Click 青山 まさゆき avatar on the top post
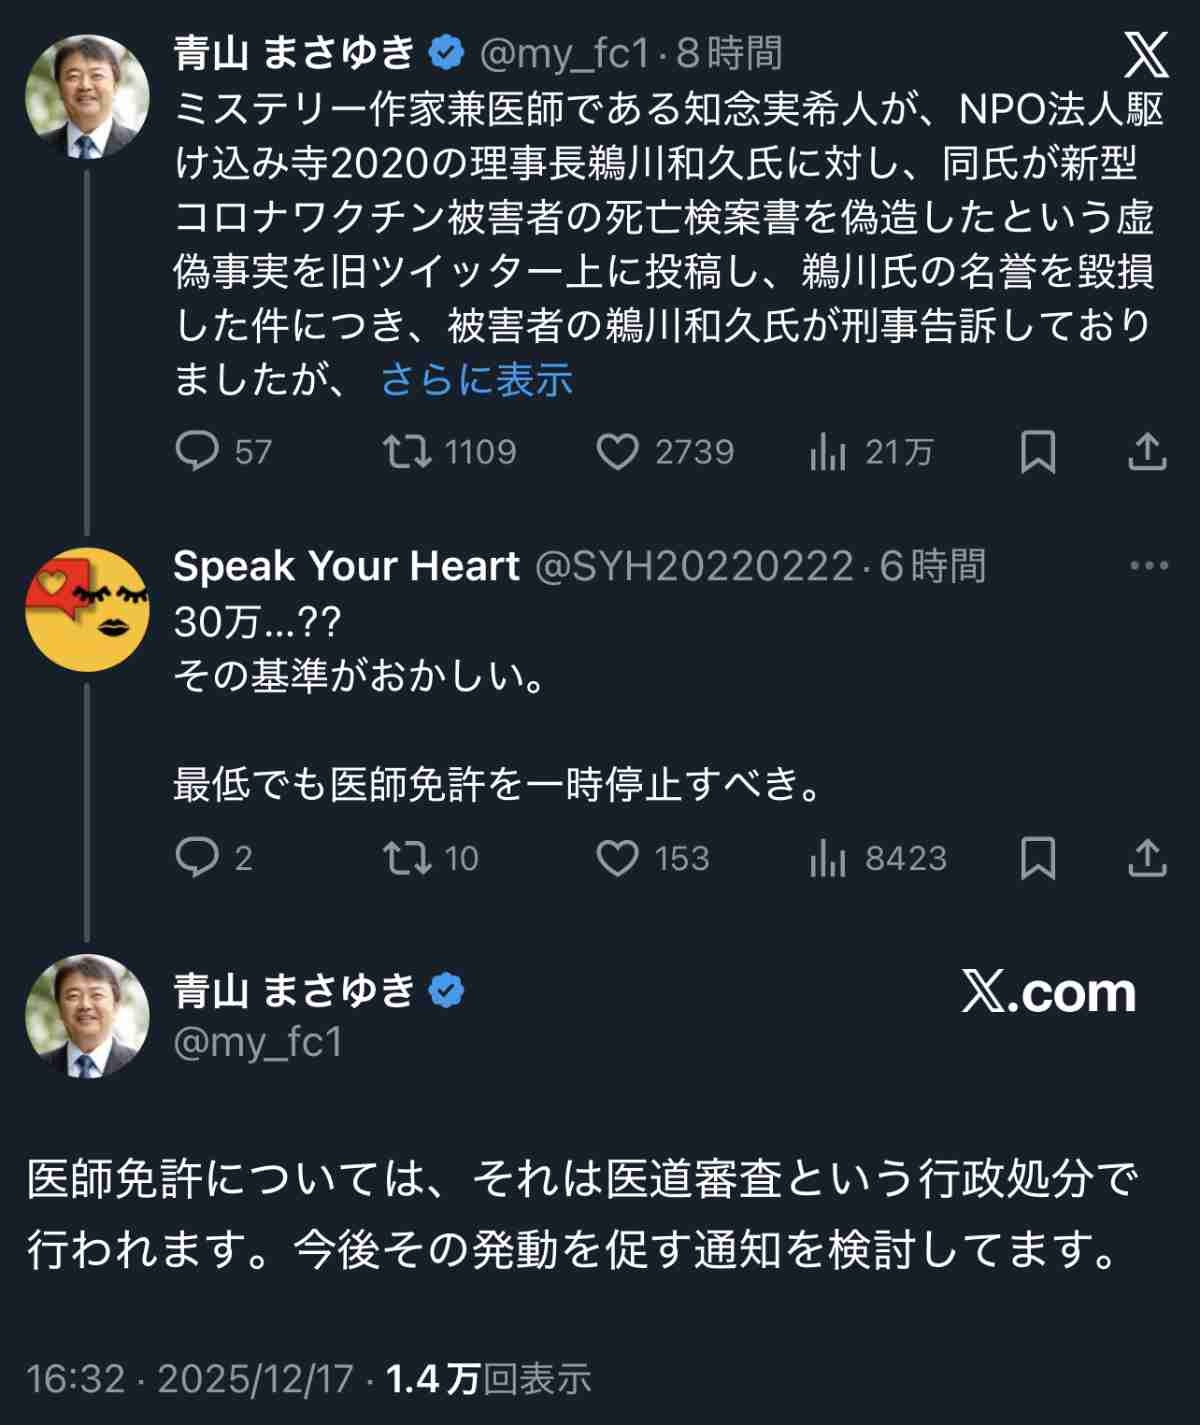 [x=87, y=97]
